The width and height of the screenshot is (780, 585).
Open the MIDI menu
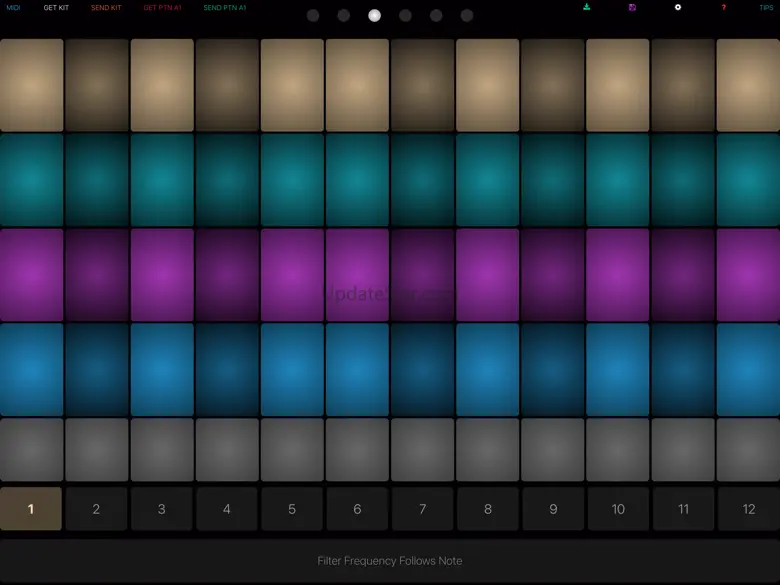point(13,8)
